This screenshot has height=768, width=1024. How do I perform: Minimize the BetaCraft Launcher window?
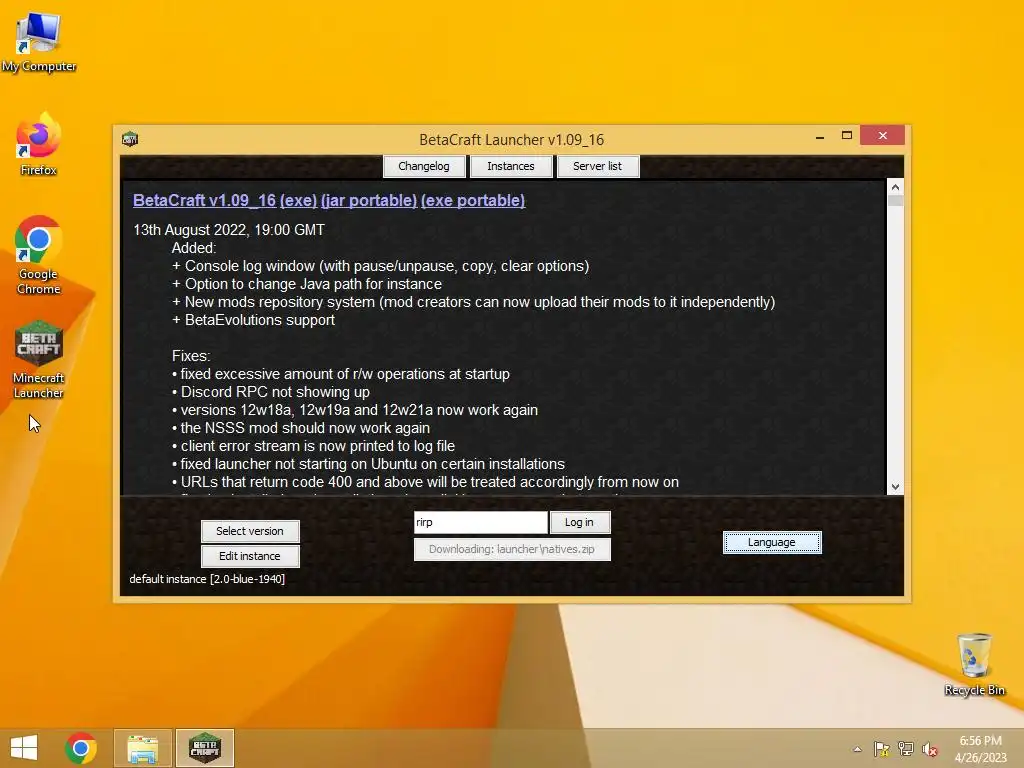820,136
